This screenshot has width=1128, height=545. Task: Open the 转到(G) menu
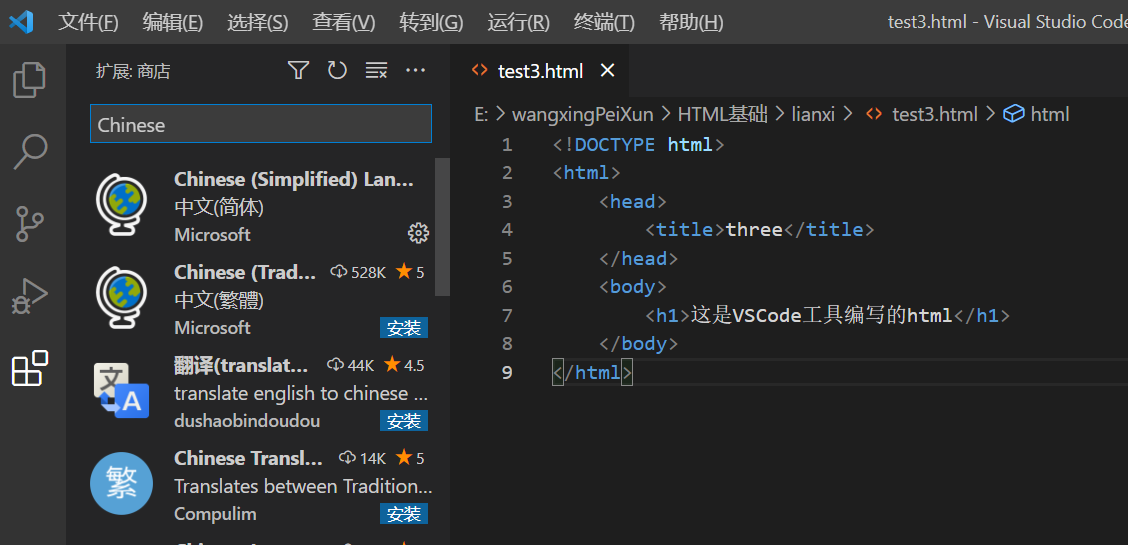[431, 22]
